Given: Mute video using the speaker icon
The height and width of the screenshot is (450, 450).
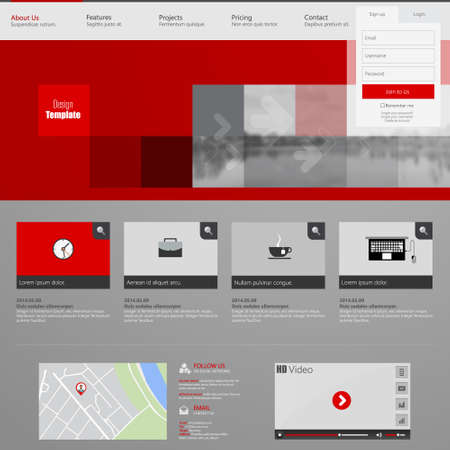Looking at the screenshot, I should click(379, 435).
